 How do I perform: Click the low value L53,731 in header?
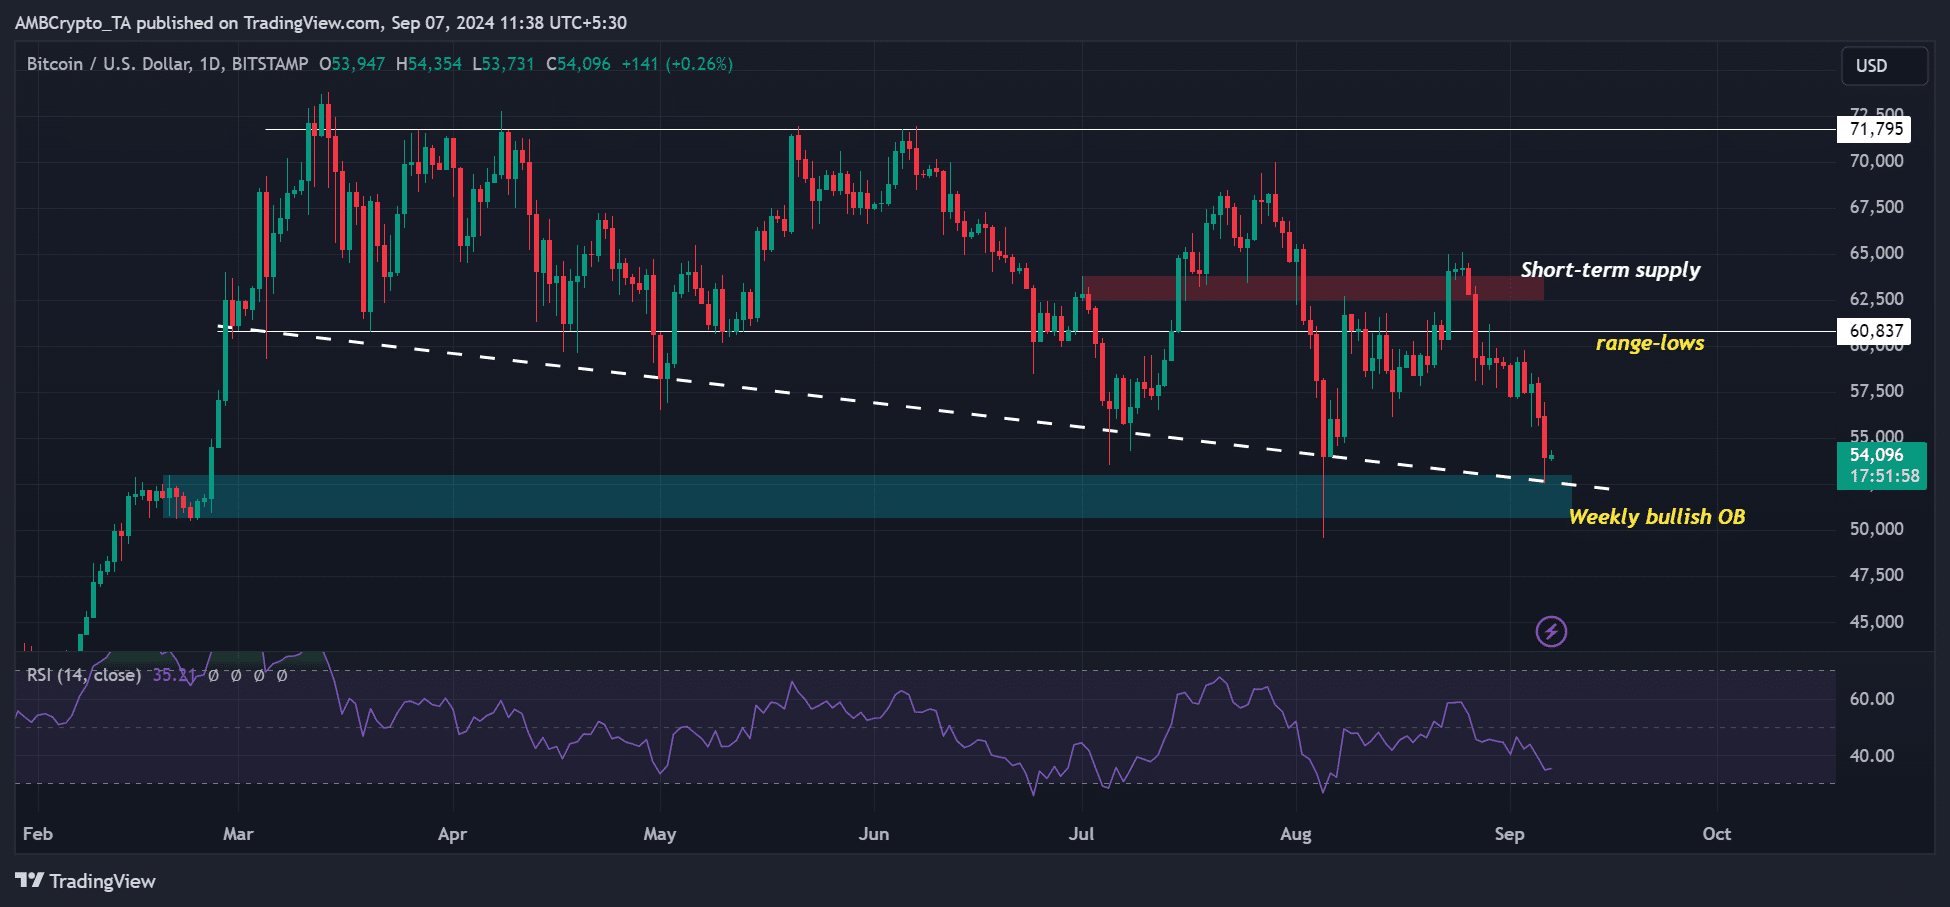click(x=504, y=64)
